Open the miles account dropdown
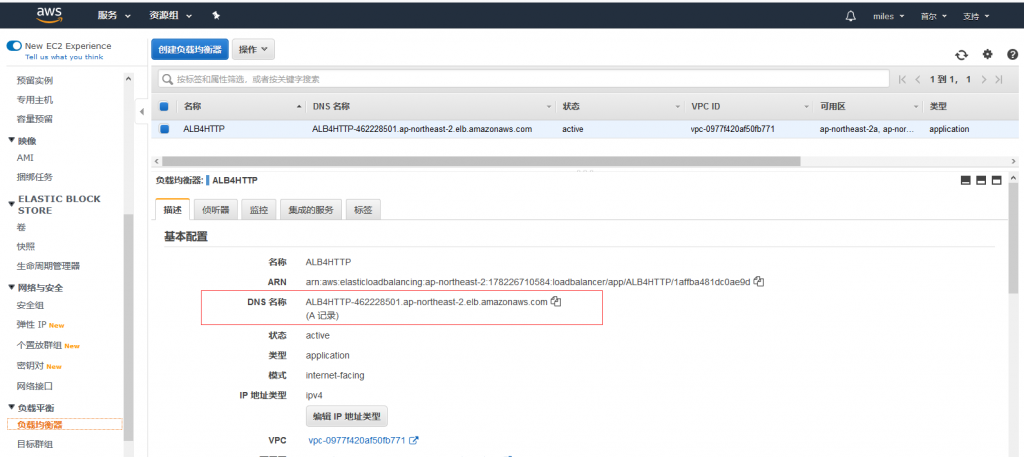 coord(888,16)
